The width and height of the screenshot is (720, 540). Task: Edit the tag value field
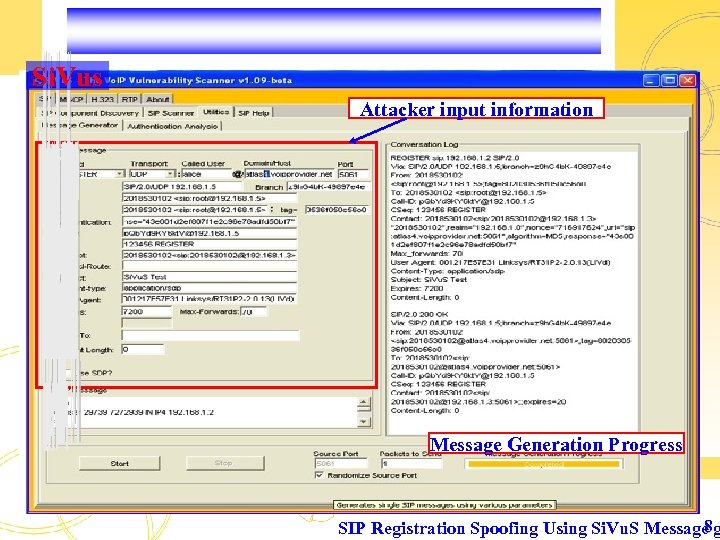pos(338,210)
